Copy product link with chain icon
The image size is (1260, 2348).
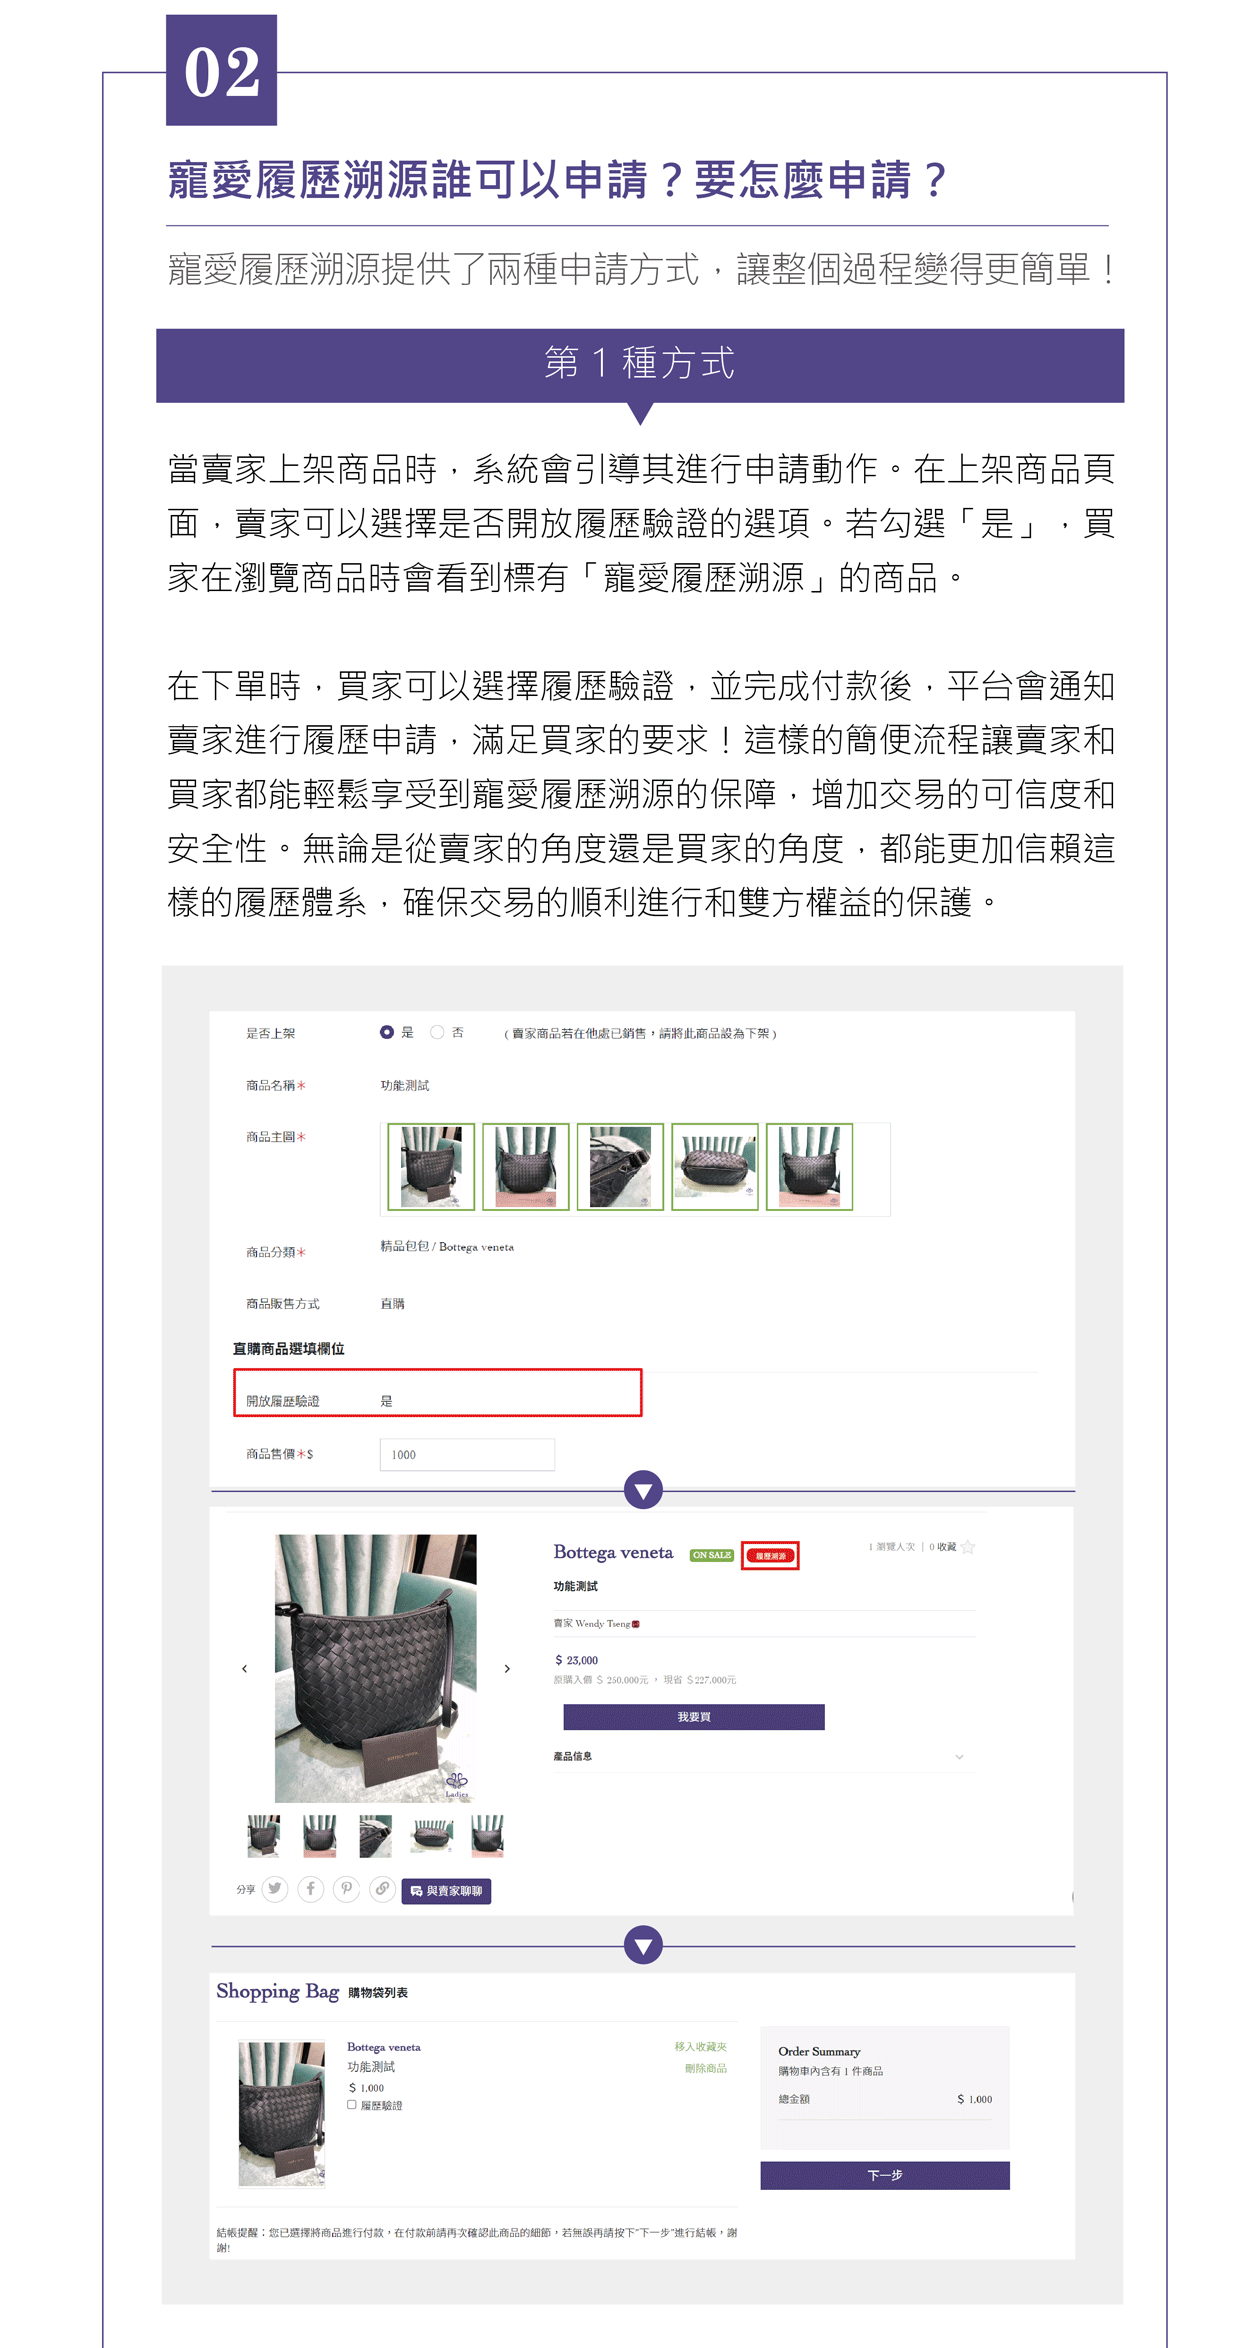pyautogui.click(x=382, y=1889)
